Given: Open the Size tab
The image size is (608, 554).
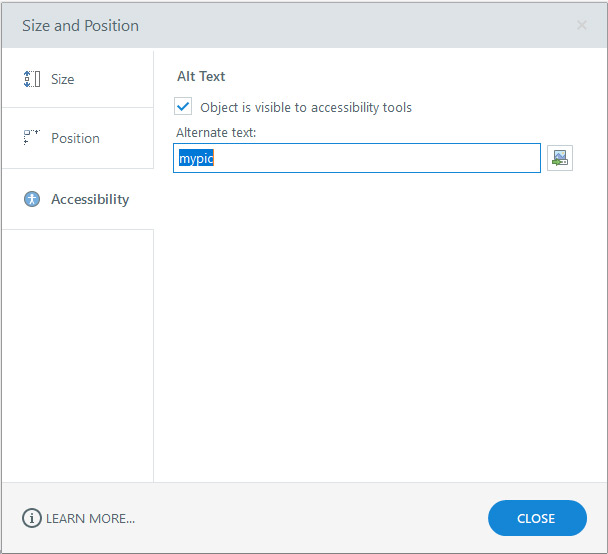Looking at the screenshot, I should tap(78, 79).
